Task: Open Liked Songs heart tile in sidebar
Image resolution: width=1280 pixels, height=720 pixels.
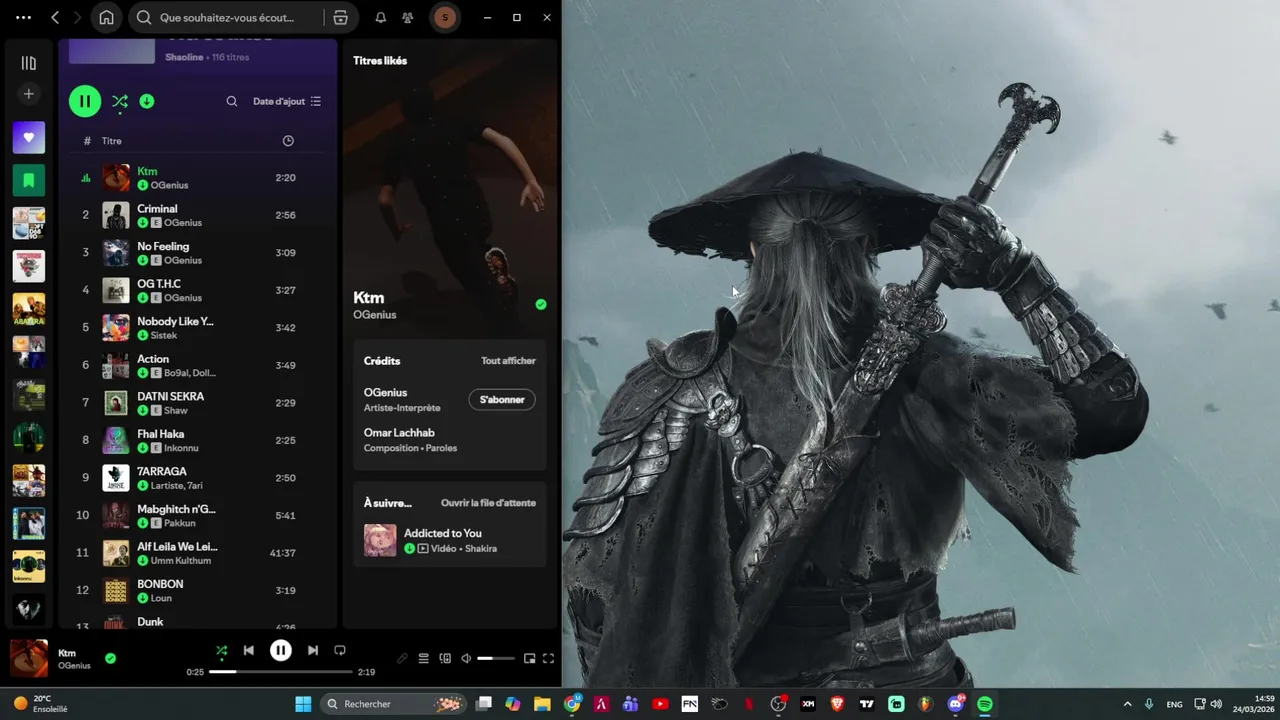Action: tap(28, 137)
